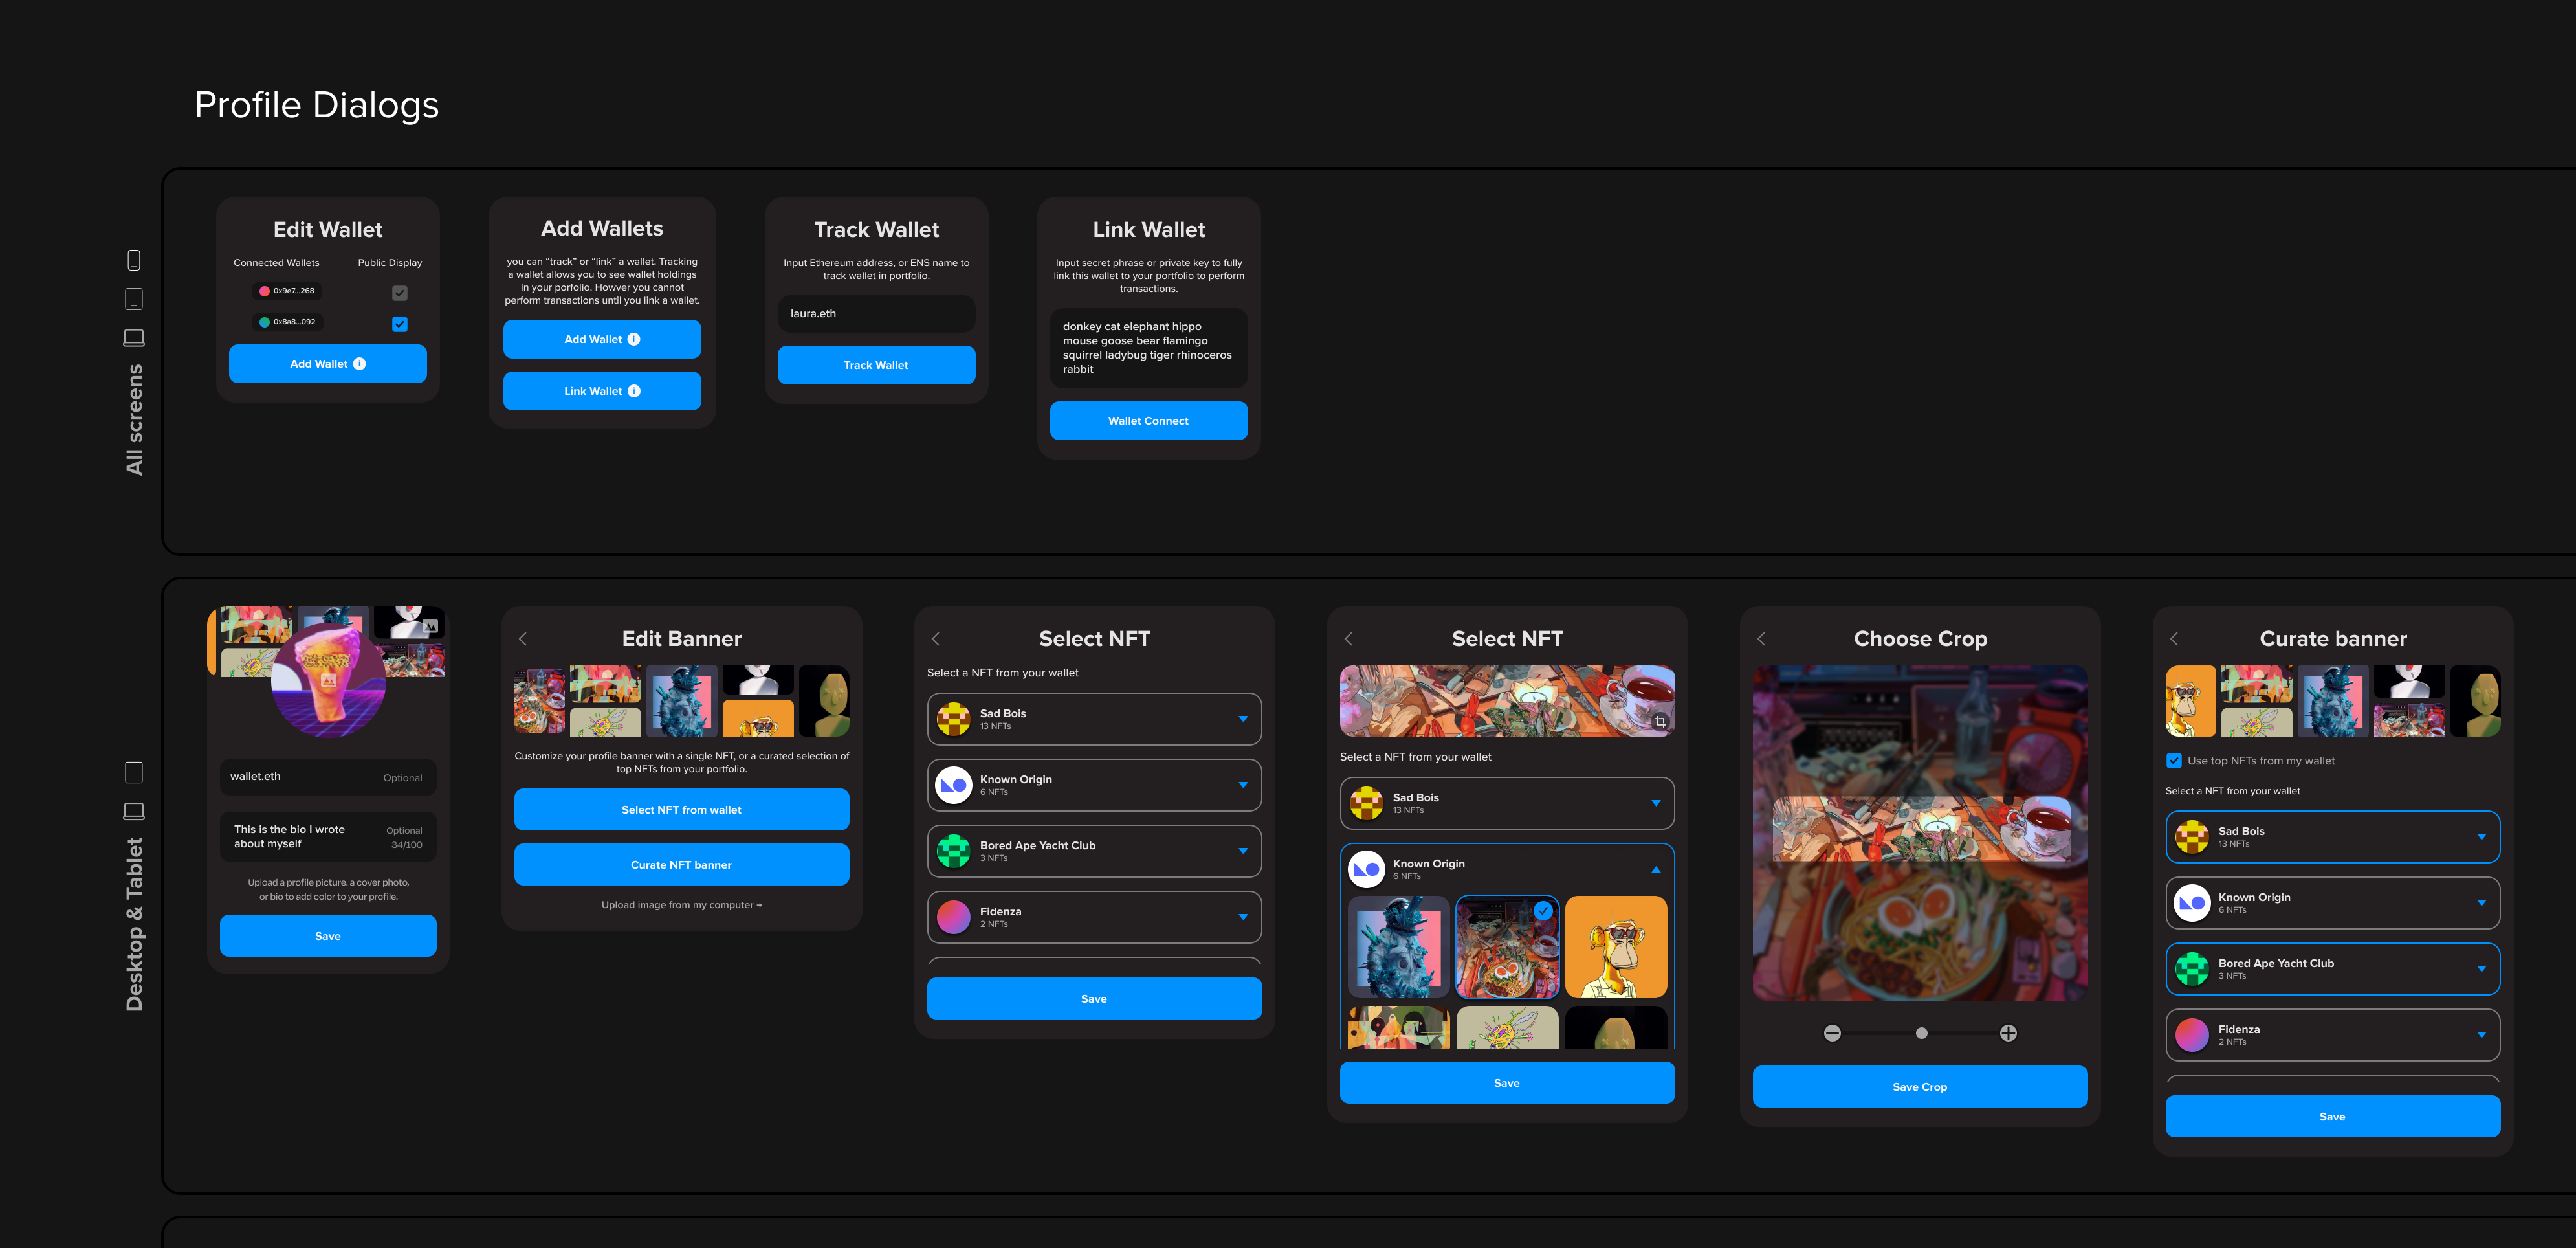The width and height of the screenshot is (2576, 1248).
Task: Click the back arrow on Edit Banner dialog
Action: 523,638
